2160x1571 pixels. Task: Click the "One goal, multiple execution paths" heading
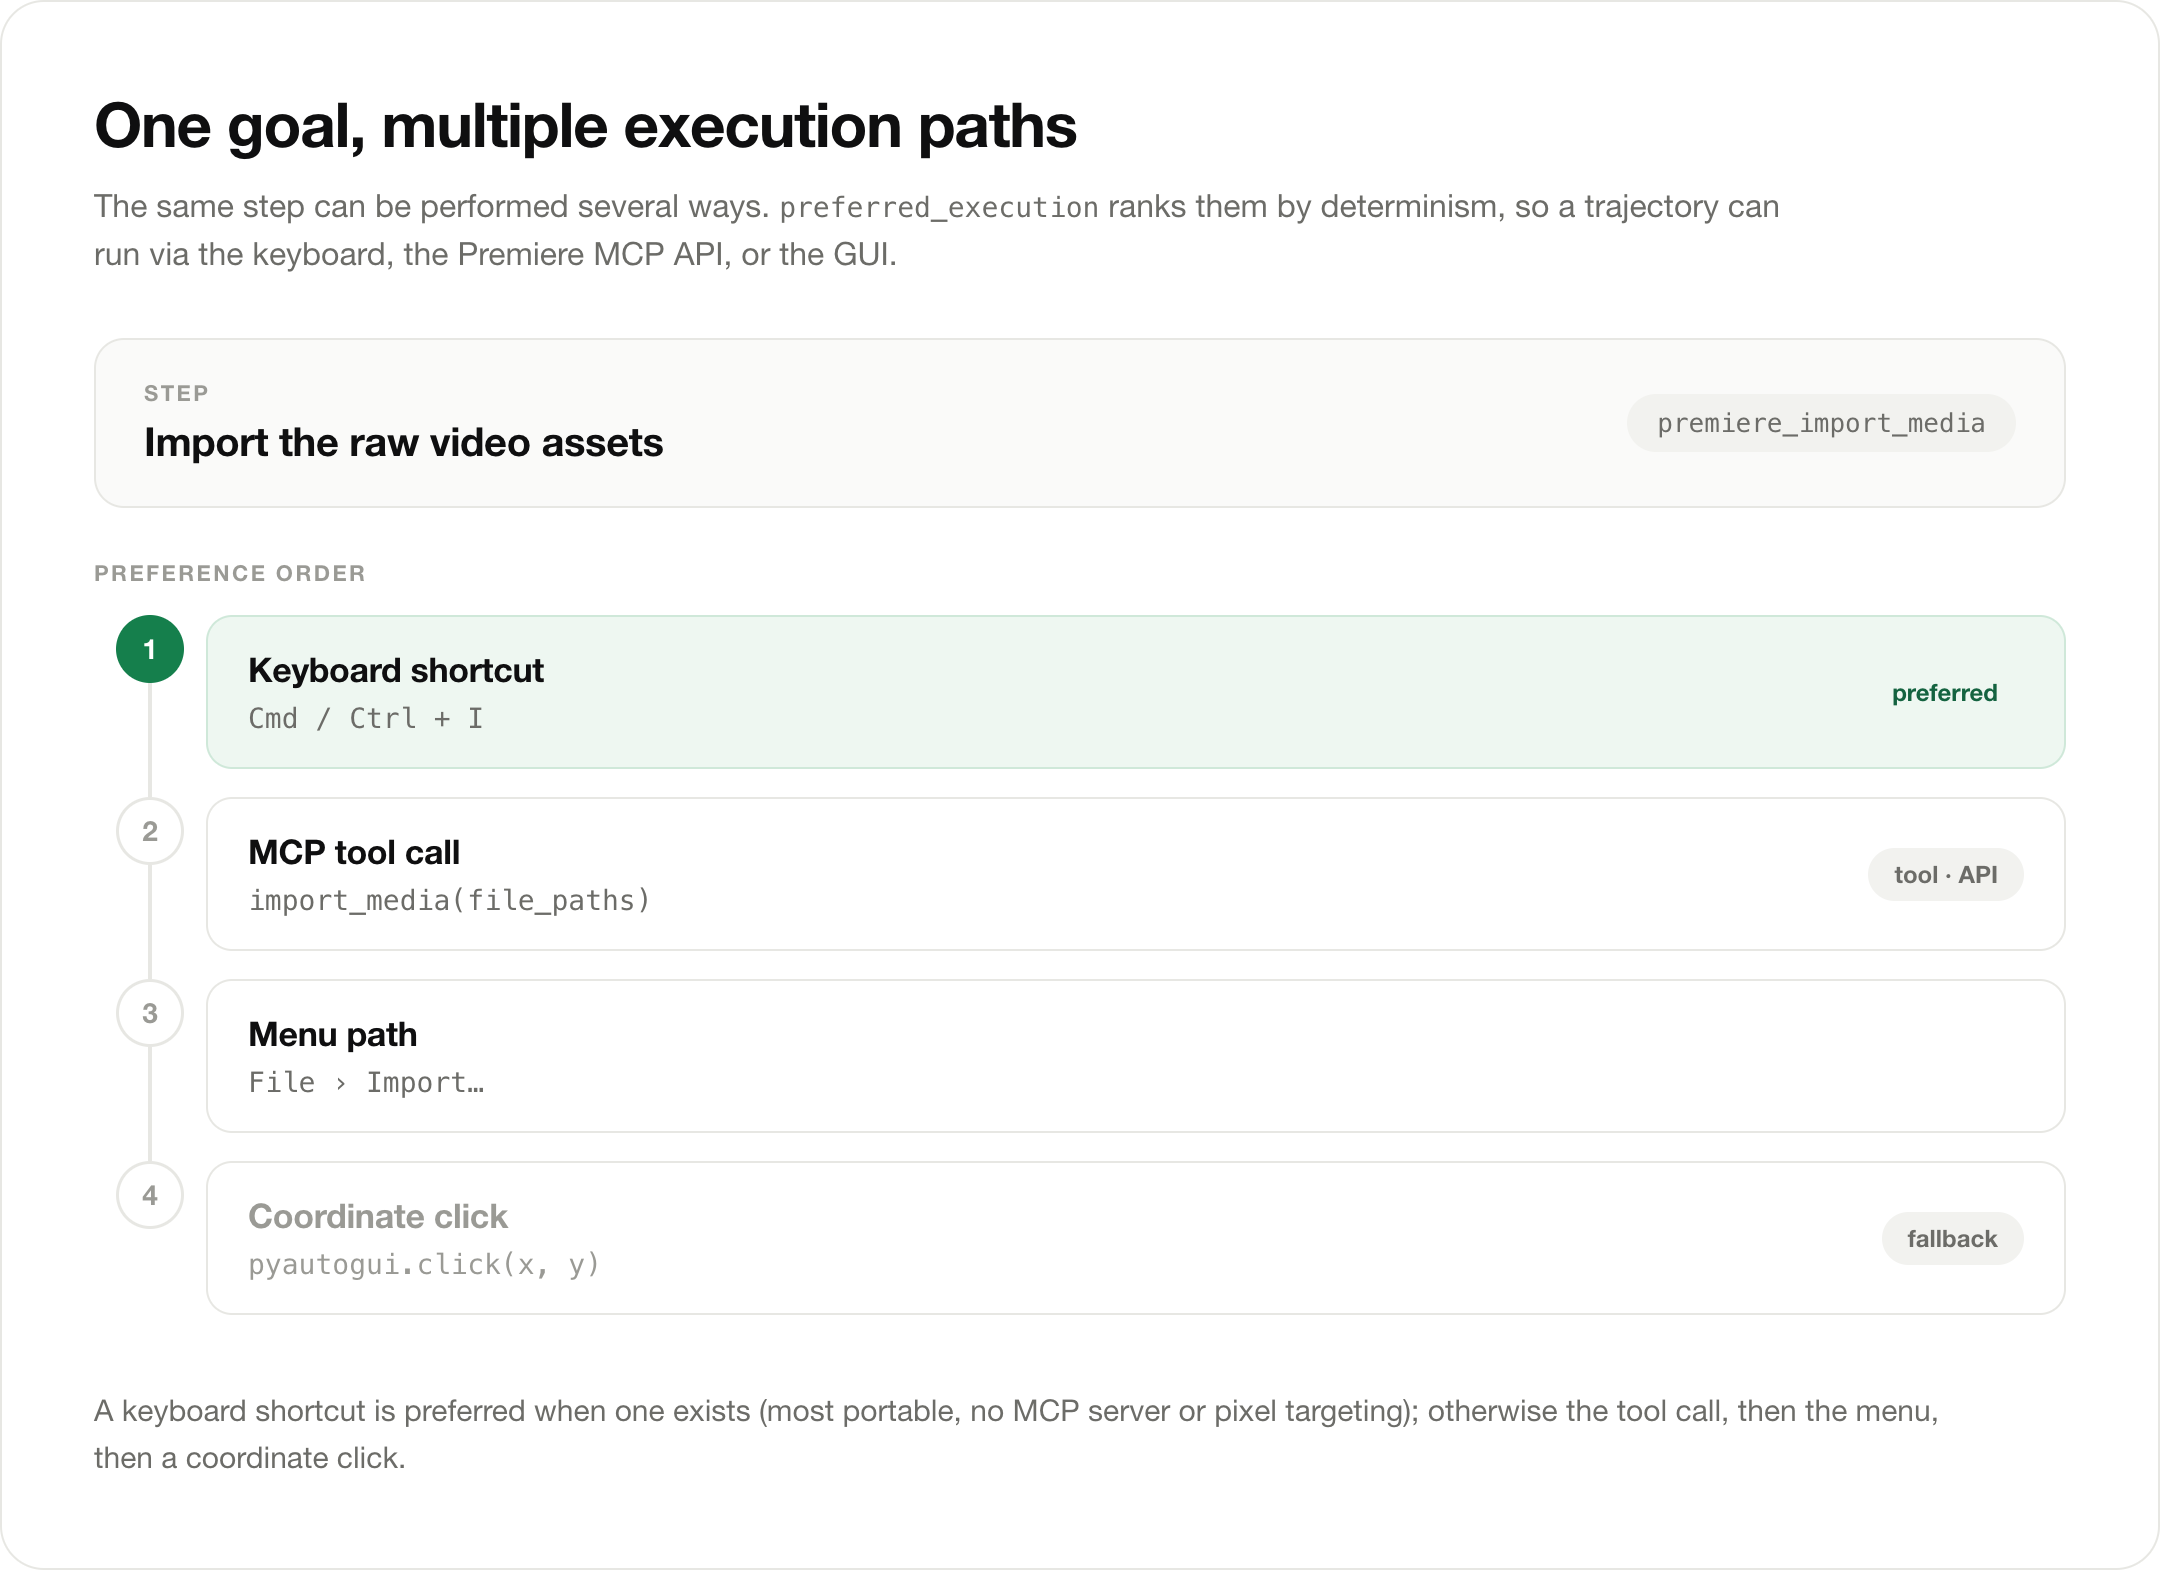coord(585,127)
